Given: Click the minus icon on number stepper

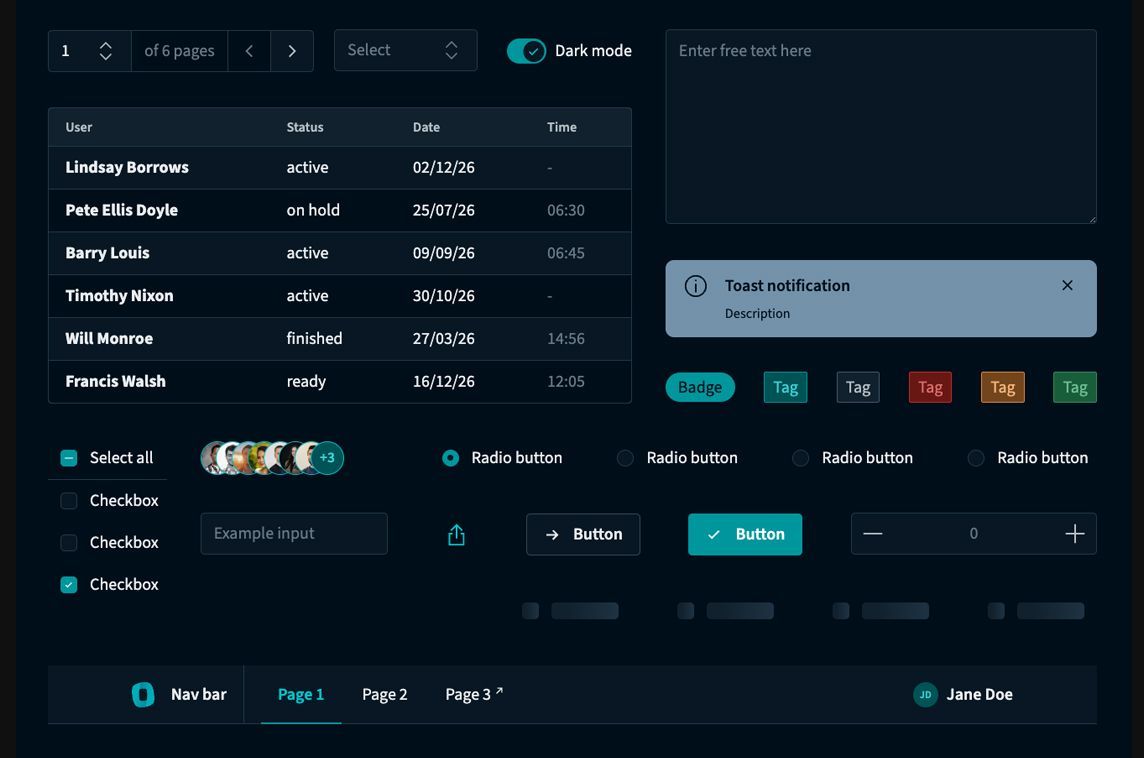Looking at the screenshot, I should coord(873,534).
